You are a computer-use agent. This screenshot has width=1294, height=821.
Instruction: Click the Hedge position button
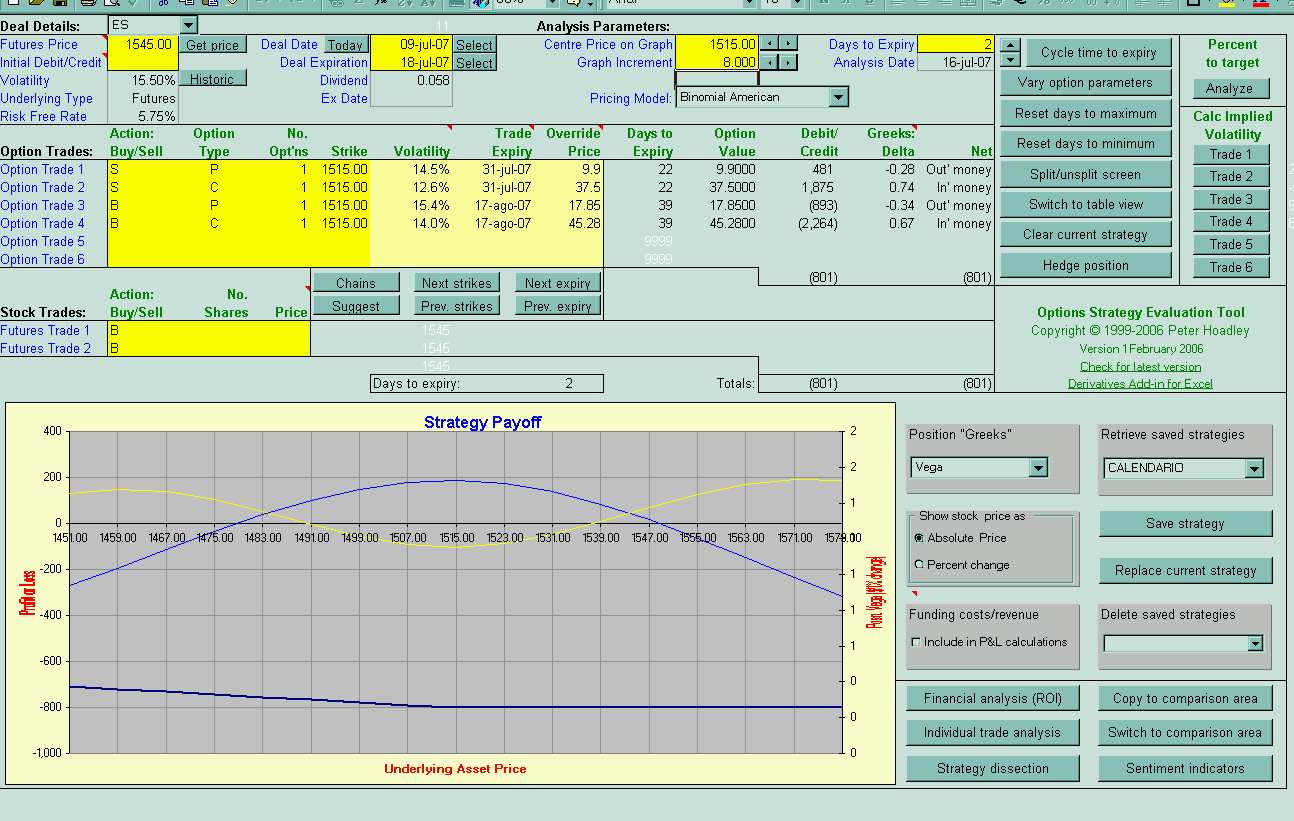(x=1085, y=266)
